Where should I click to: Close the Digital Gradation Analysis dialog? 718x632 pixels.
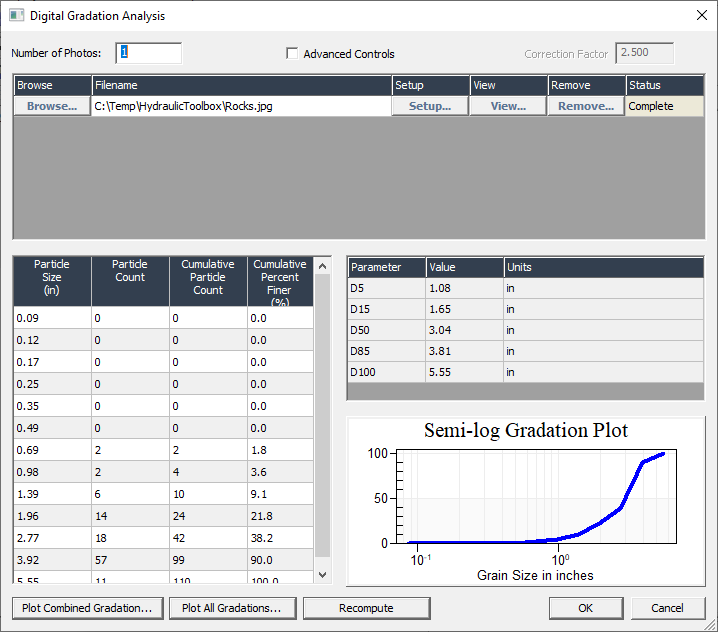coord(702,16)
